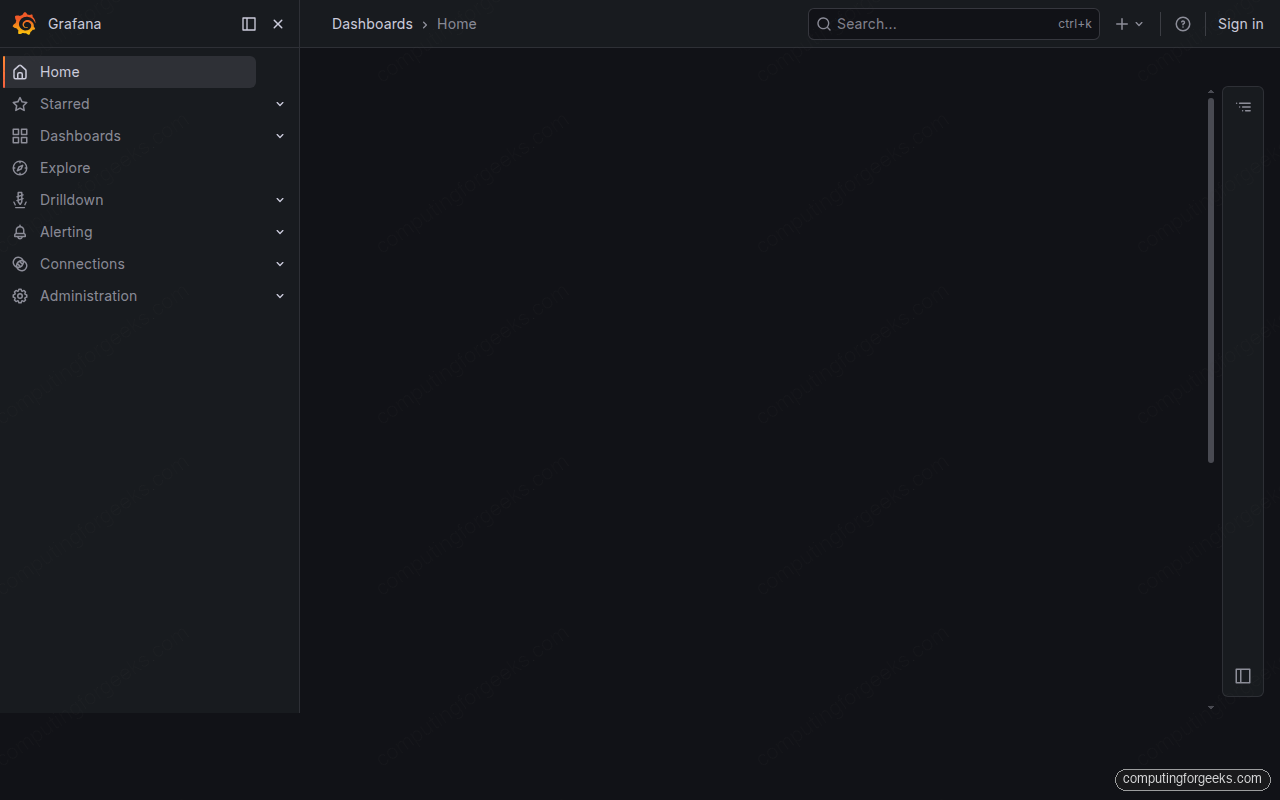This screenshot has height=800, width=1280.
Task: Click the Grafana logo icon
Action: click(25, 23)
